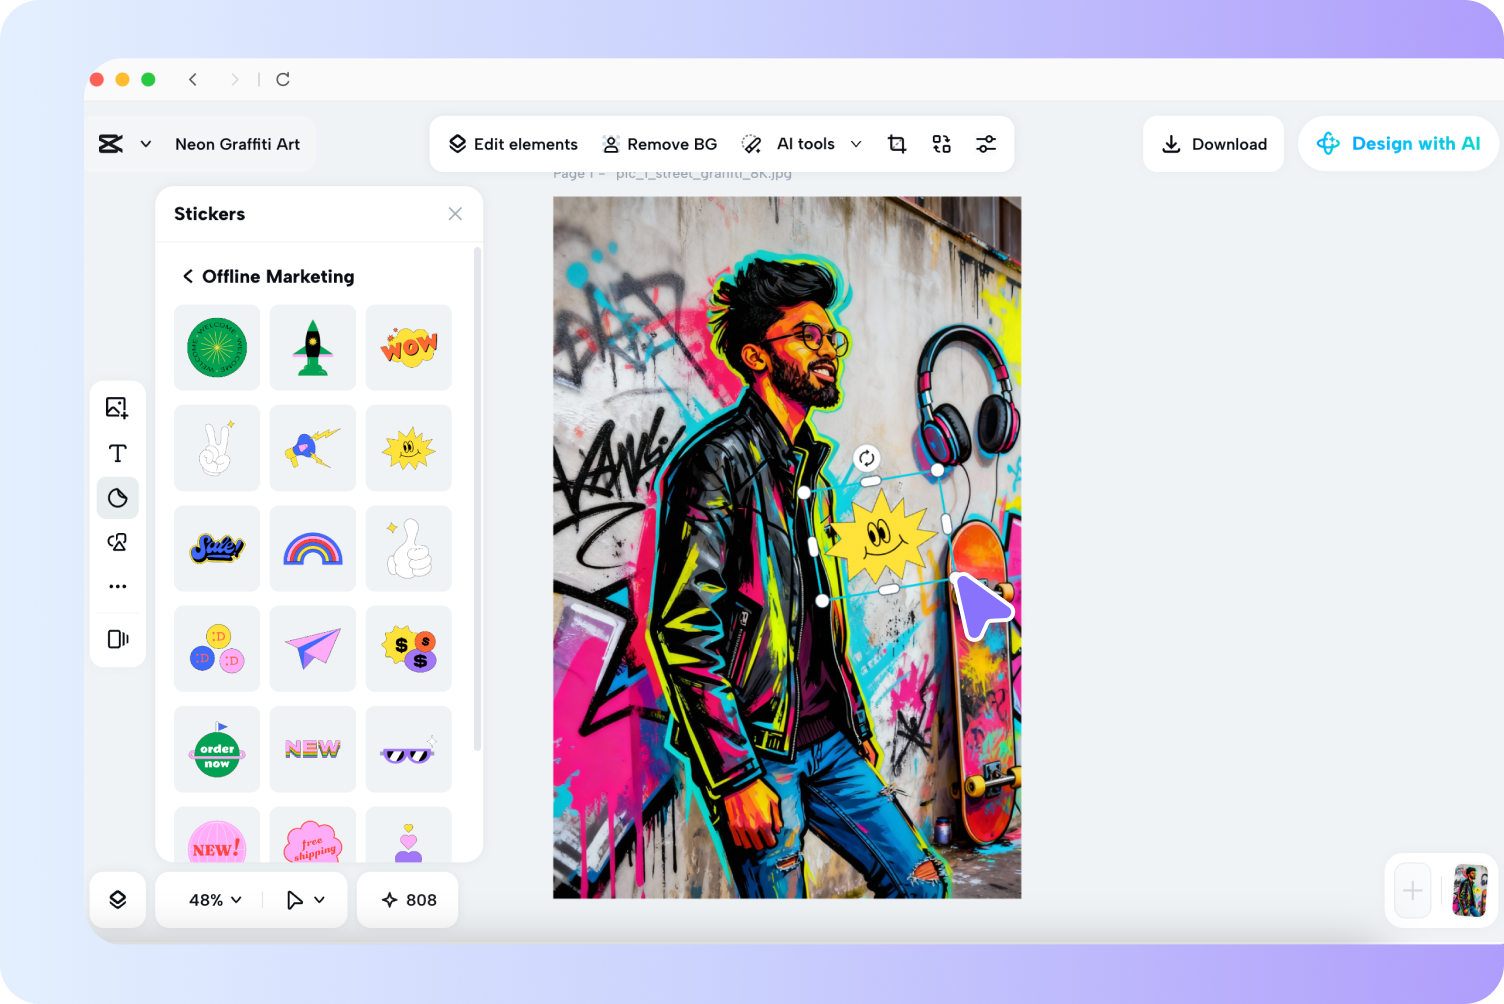The width and height of the screenshot is (1504, 1004).
Task: Click the three-dots More icon in the sidebar
Action: (117, 585)
